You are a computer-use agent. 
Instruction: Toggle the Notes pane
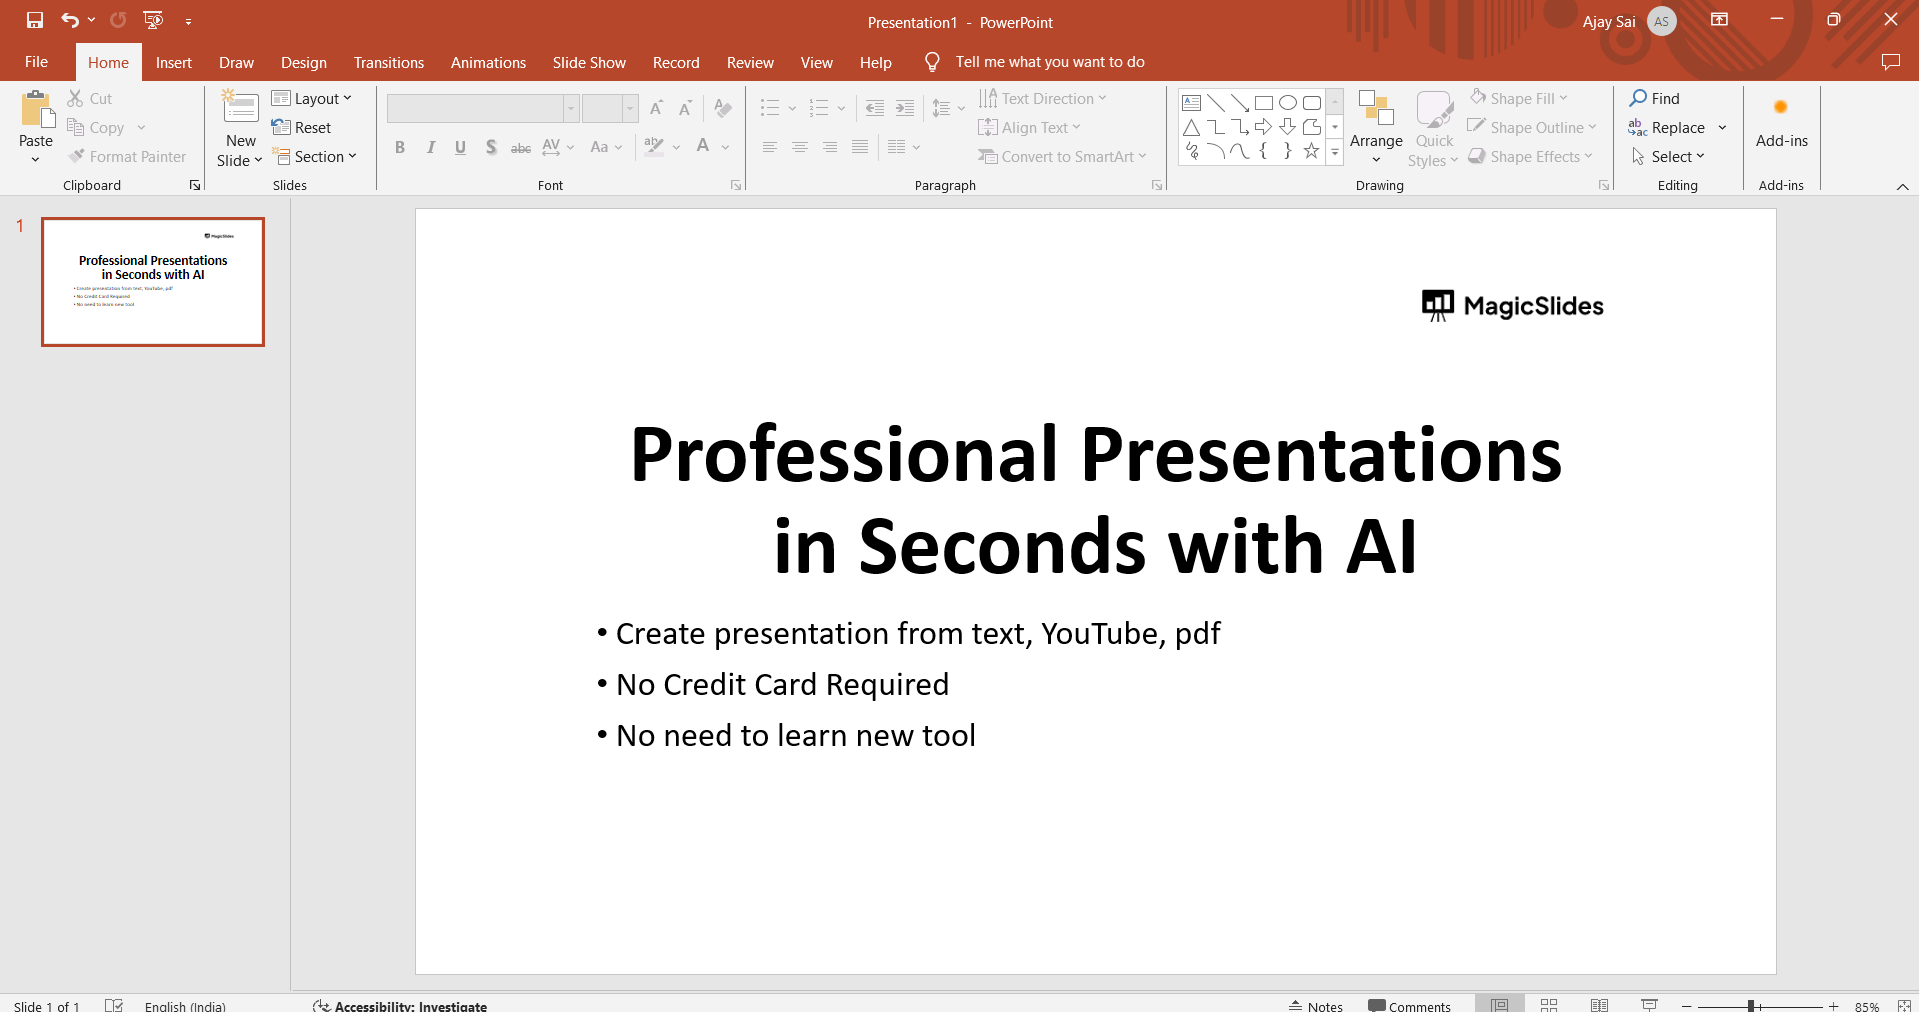click(x=1316, y=1006)
